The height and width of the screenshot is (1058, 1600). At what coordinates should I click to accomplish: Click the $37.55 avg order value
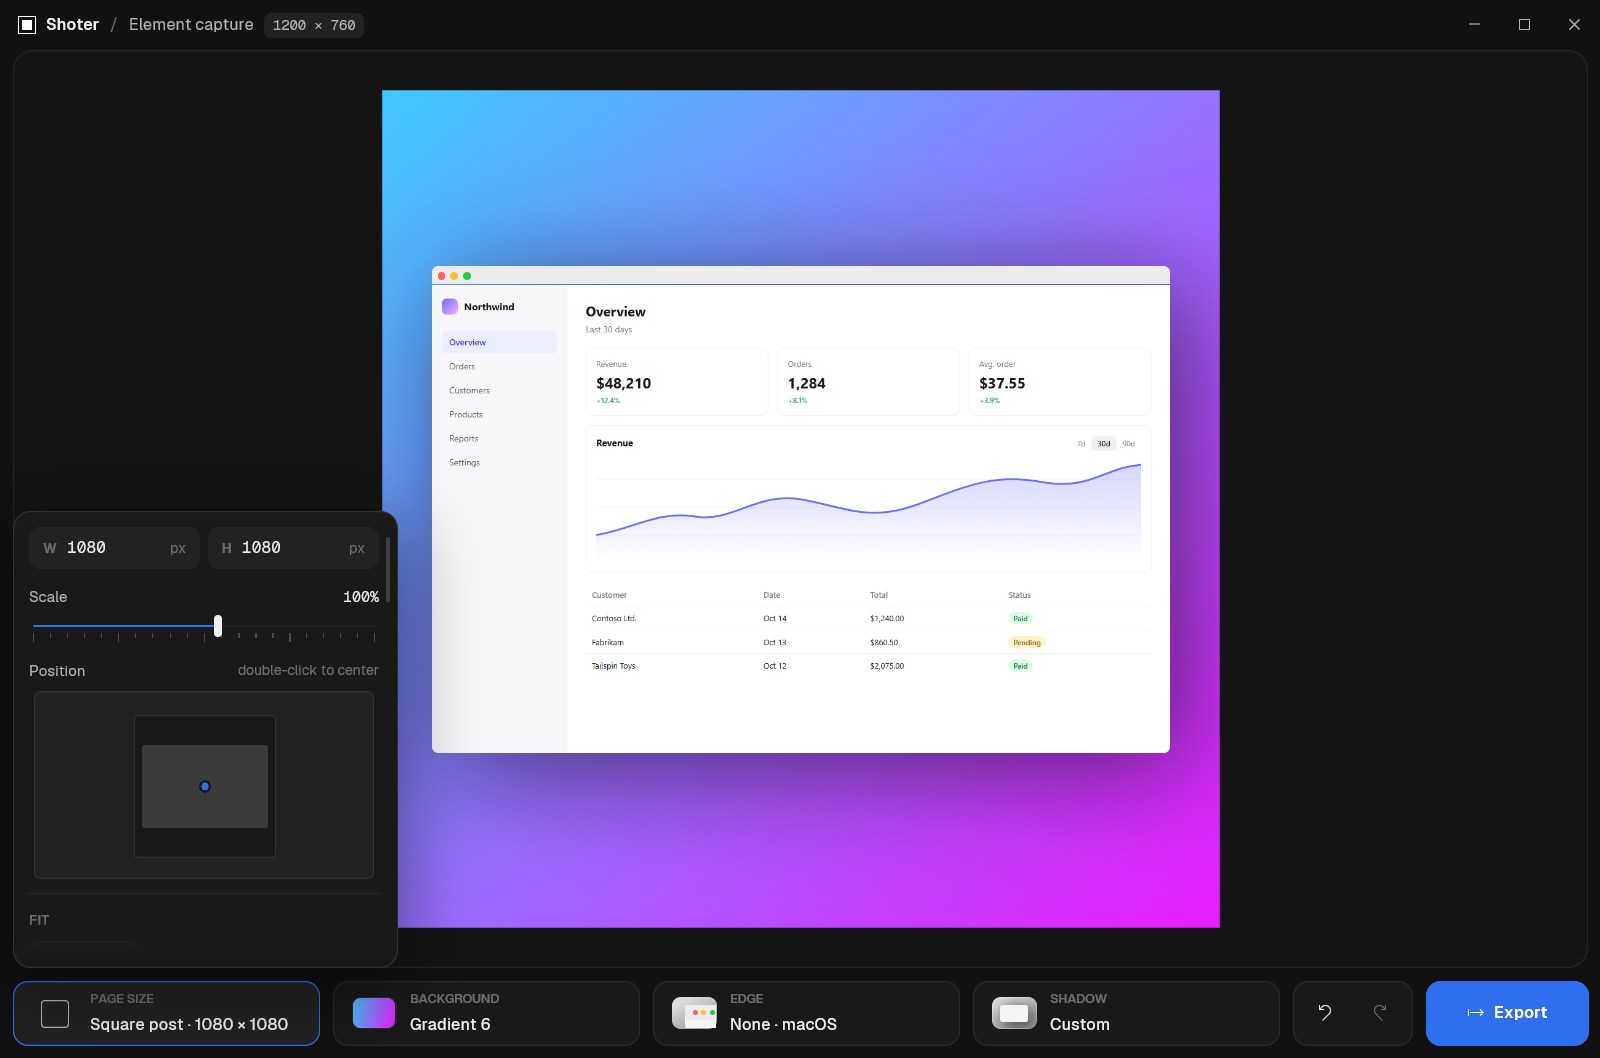click(x=1002, y=383)
